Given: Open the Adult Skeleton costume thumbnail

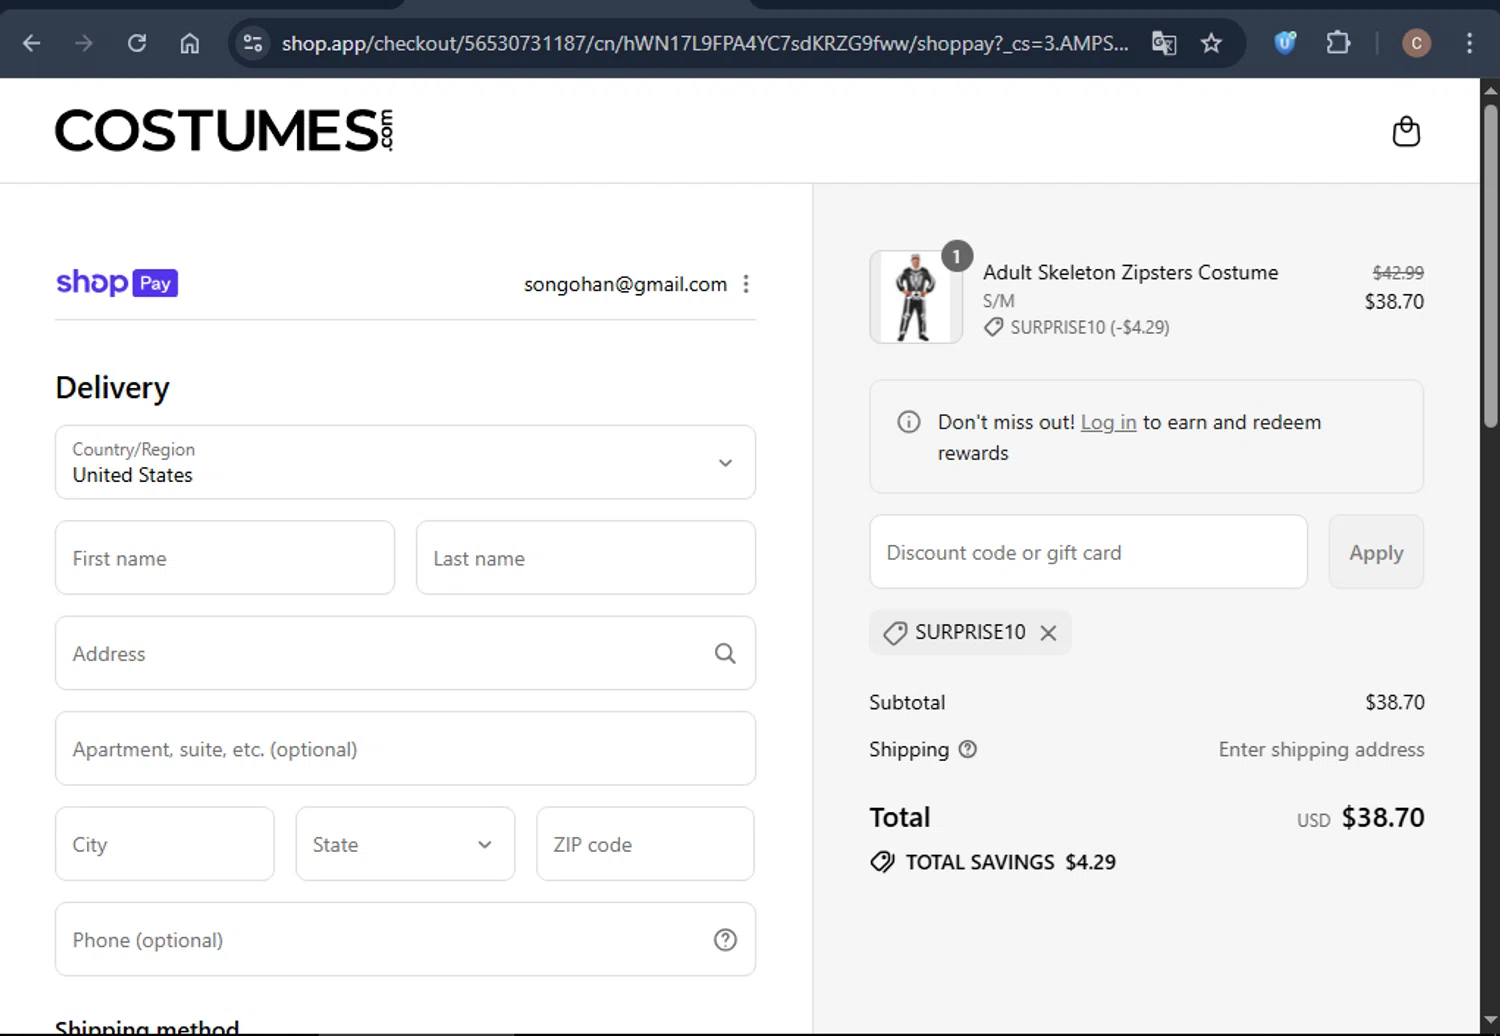Looking at the screenshot, I should (916, 297).
